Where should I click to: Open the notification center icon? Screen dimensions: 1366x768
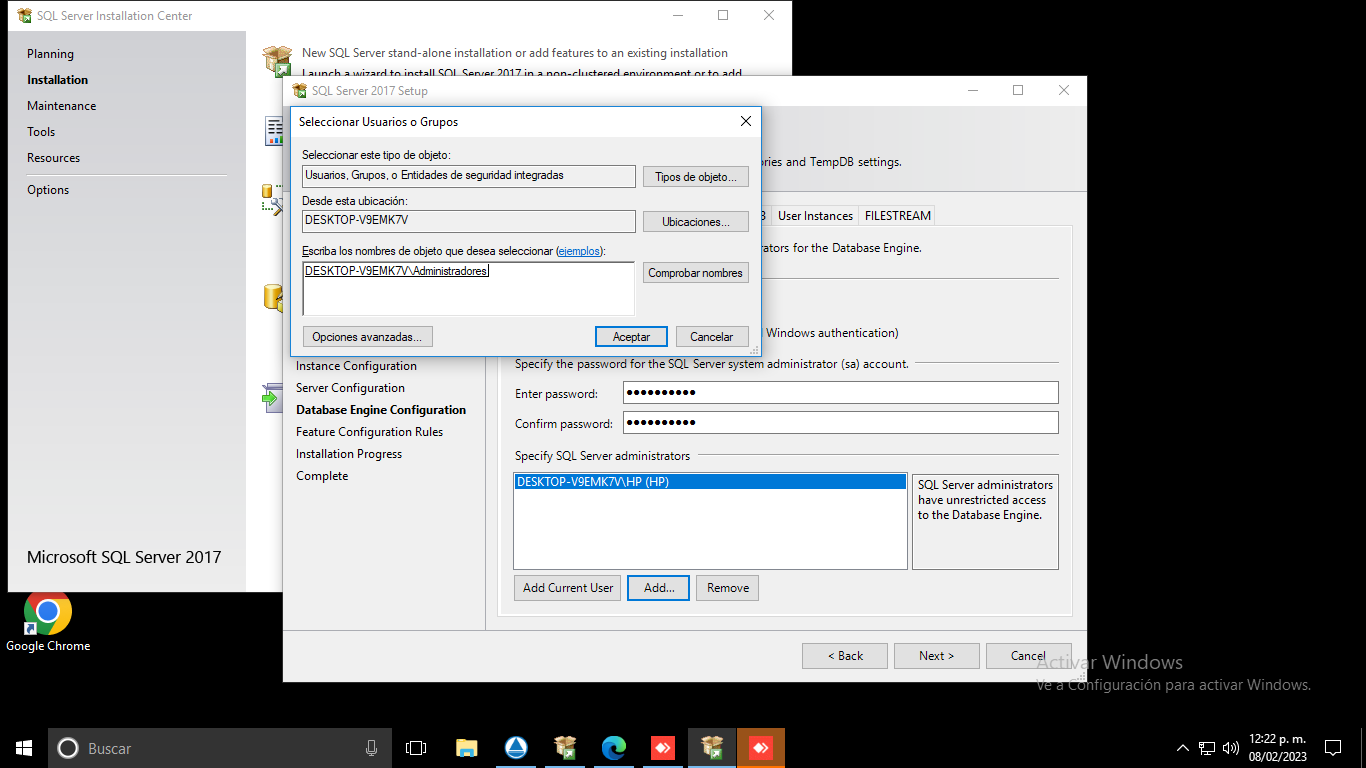coord(1332,748)
